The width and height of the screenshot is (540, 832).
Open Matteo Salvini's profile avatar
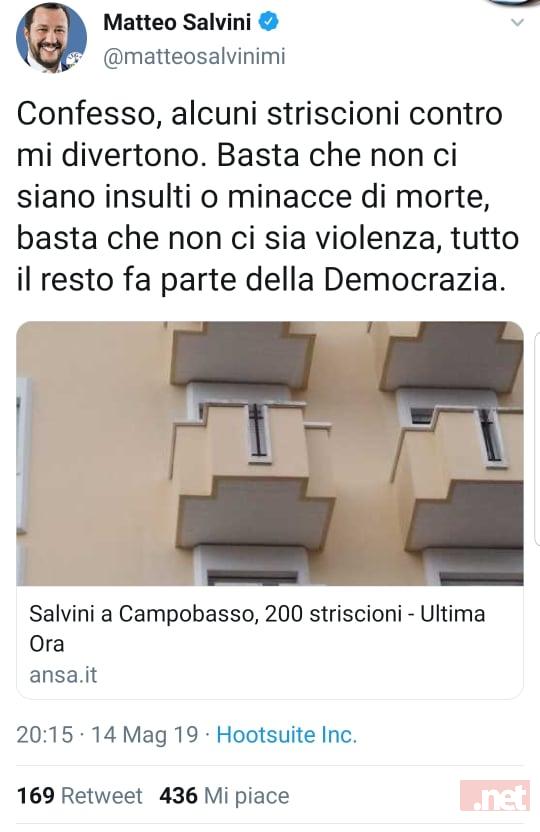click(51, 38)
